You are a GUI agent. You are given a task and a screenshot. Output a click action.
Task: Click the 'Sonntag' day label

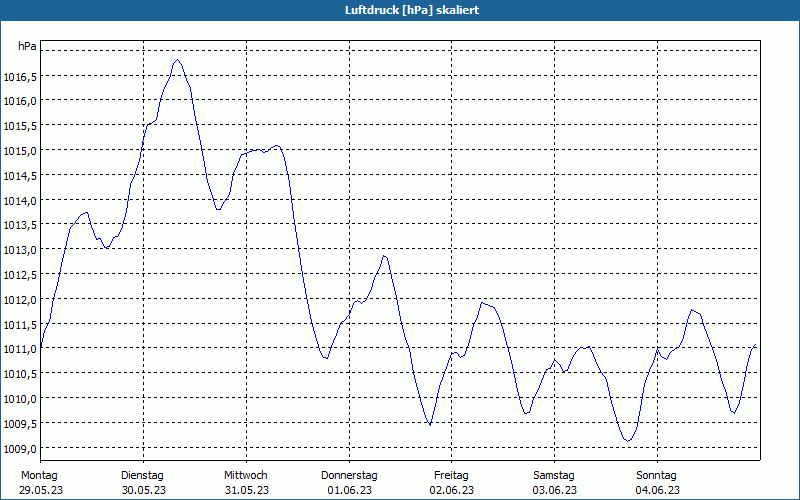pos(656,476)
